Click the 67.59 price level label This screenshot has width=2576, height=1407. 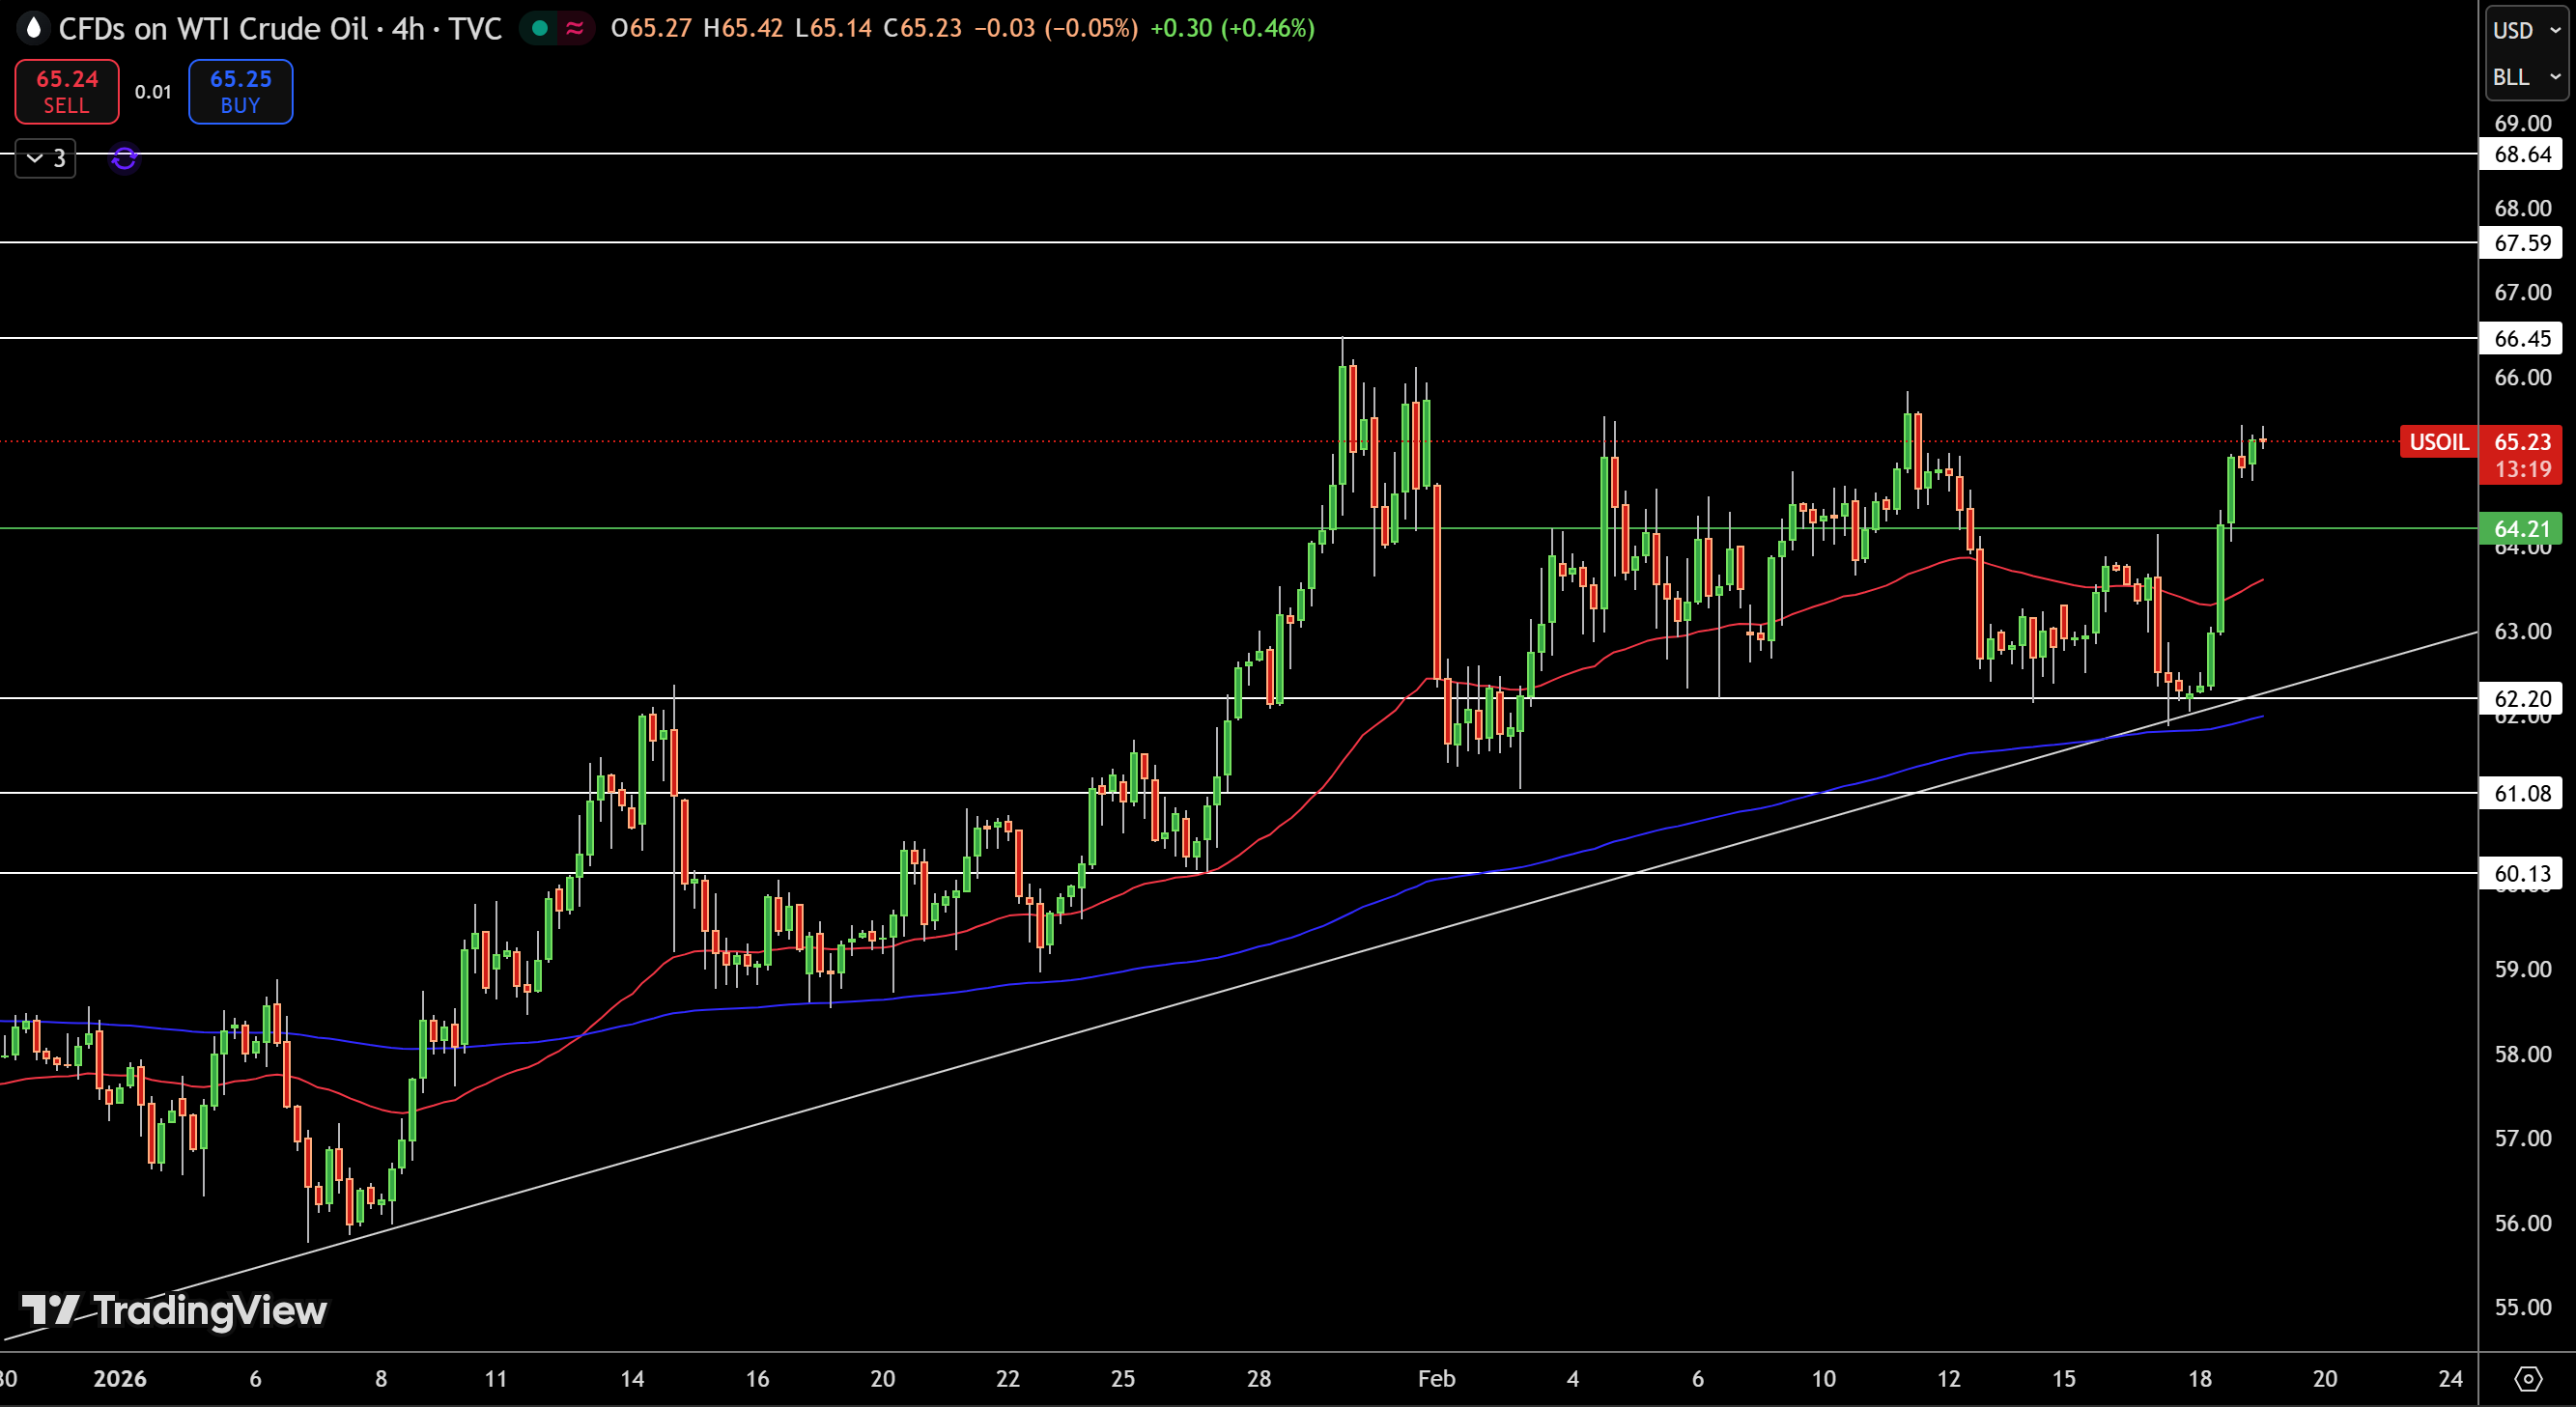2521,242
